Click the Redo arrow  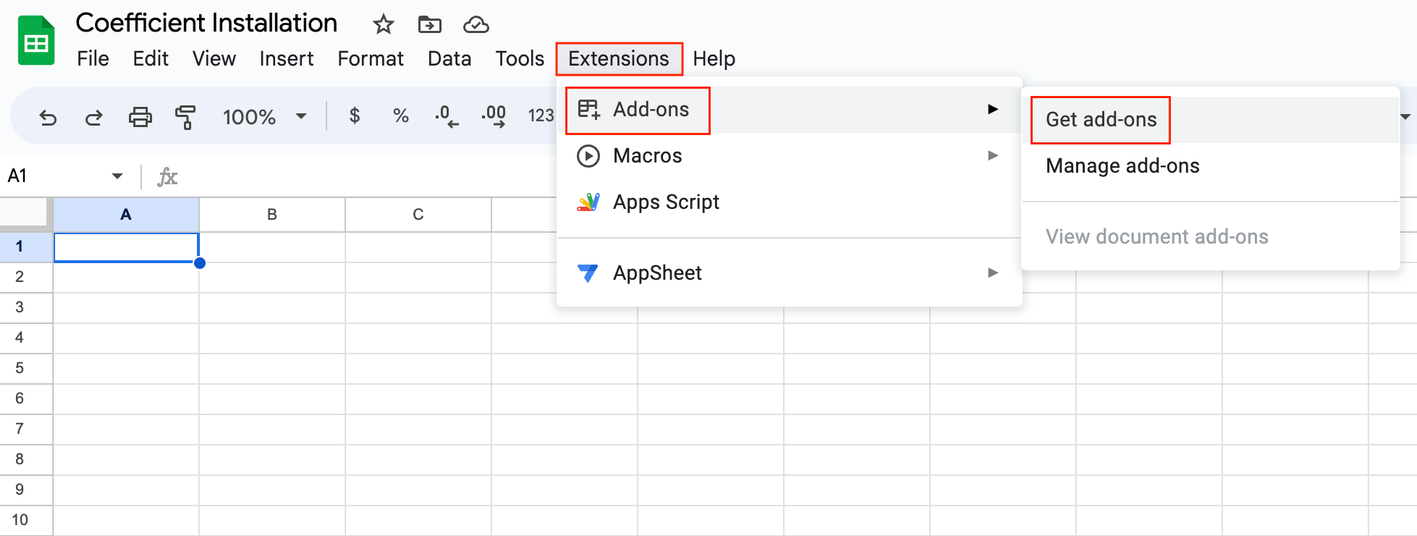pyautogui.click(x=93, y=117)
